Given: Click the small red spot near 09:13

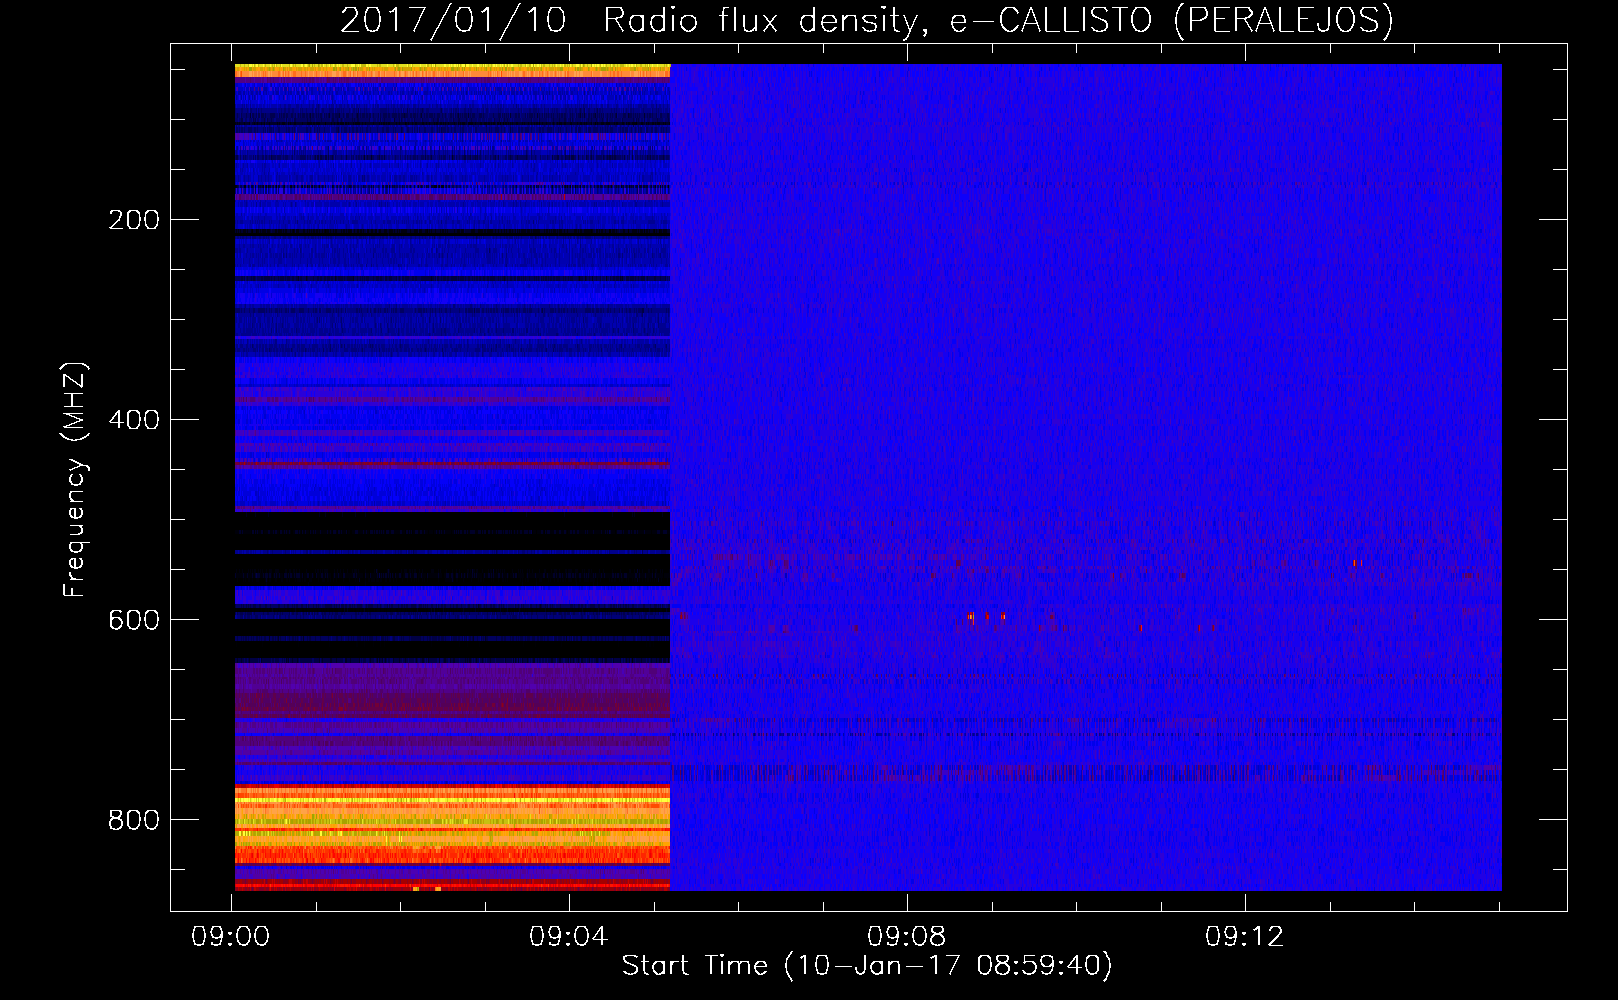Looking at the screenshot, I should coord(1356,563).
